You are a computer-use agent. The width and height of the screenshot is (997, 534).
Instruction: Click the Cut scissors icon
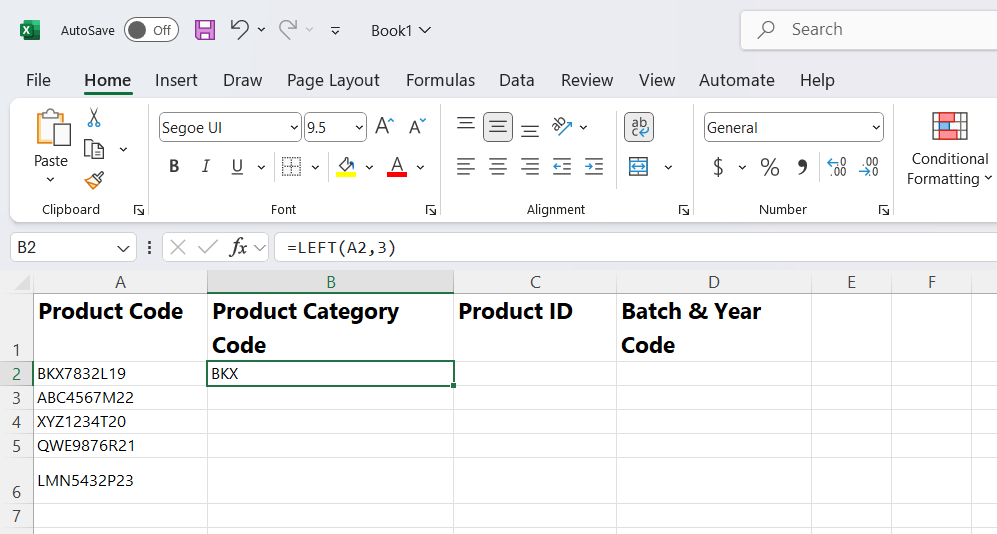point(94,118)
